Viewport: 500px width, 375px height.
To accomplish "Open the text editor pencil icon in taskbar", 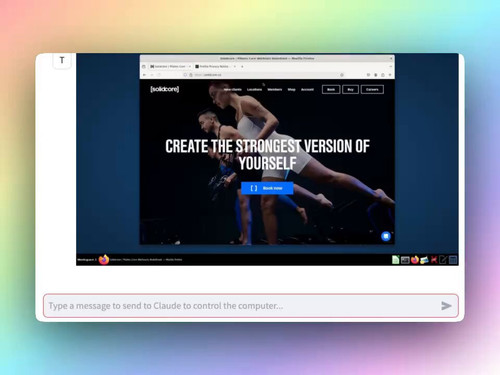I will tap(443, 260).
